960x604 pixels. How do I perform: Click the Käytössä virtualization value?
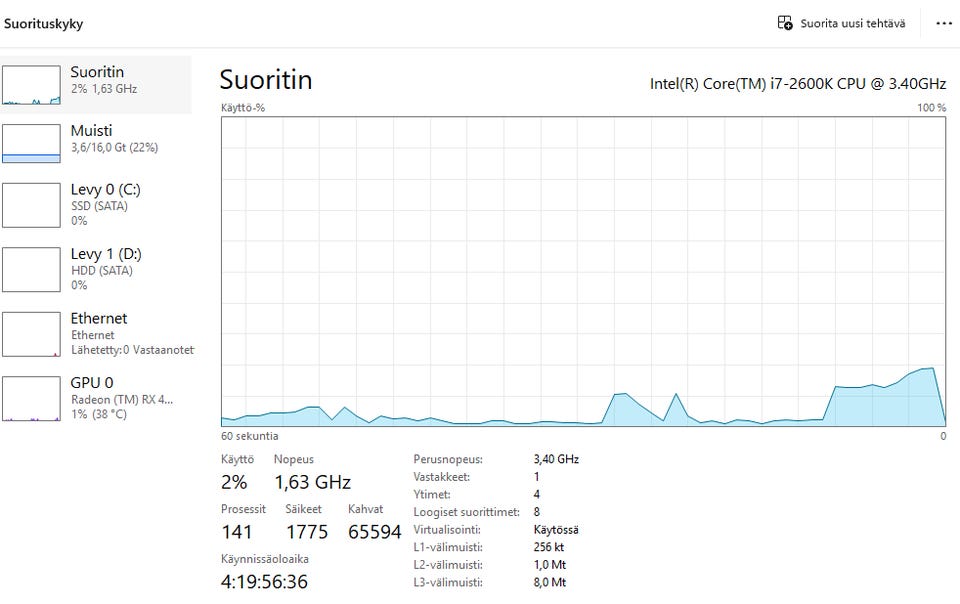pyautogui.click(x=556, y=530)
